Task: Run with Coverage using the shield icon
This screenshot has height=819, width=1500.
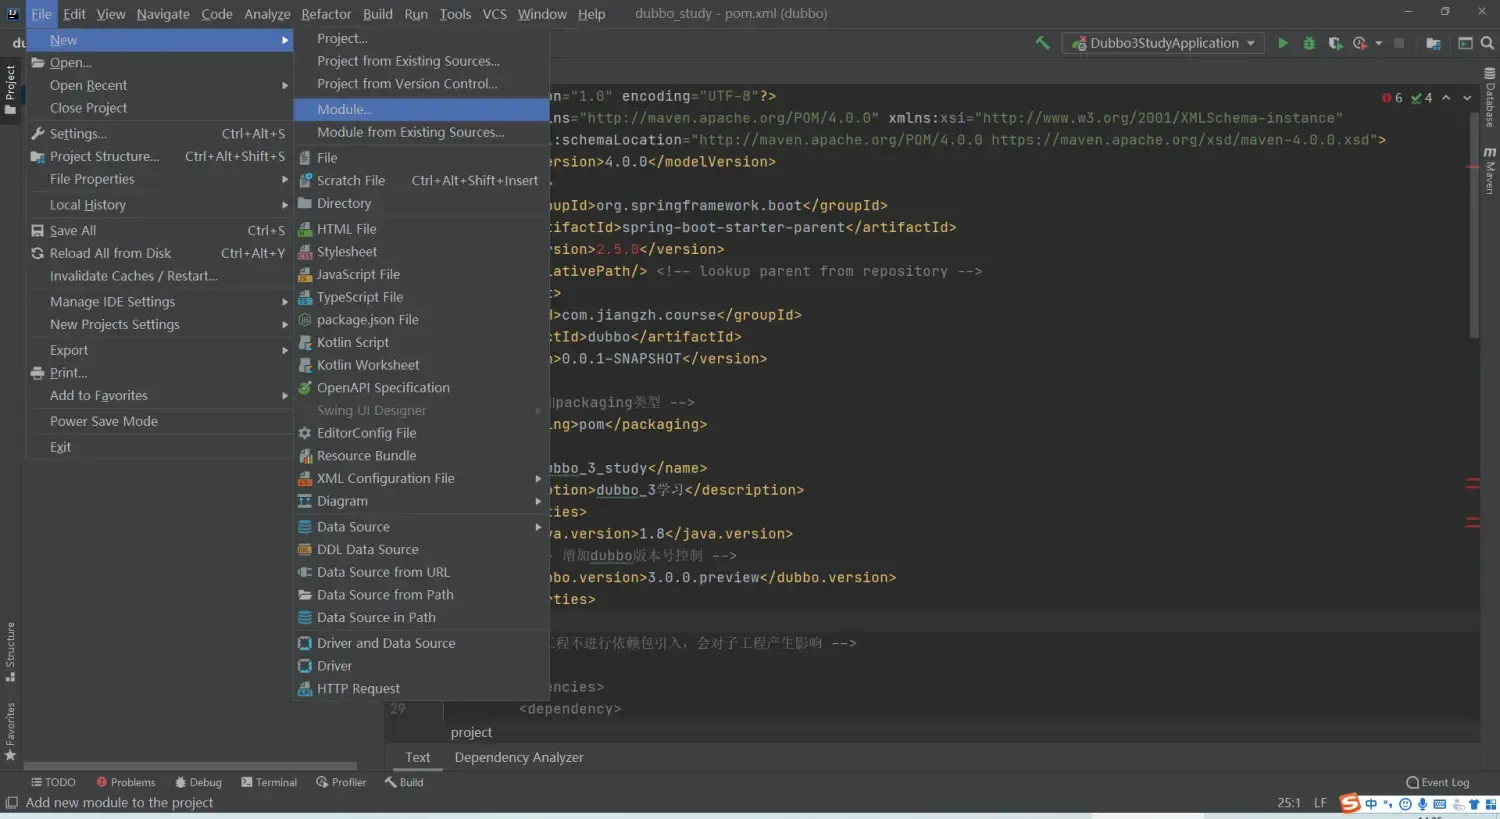Action: tap(1335, 43)
